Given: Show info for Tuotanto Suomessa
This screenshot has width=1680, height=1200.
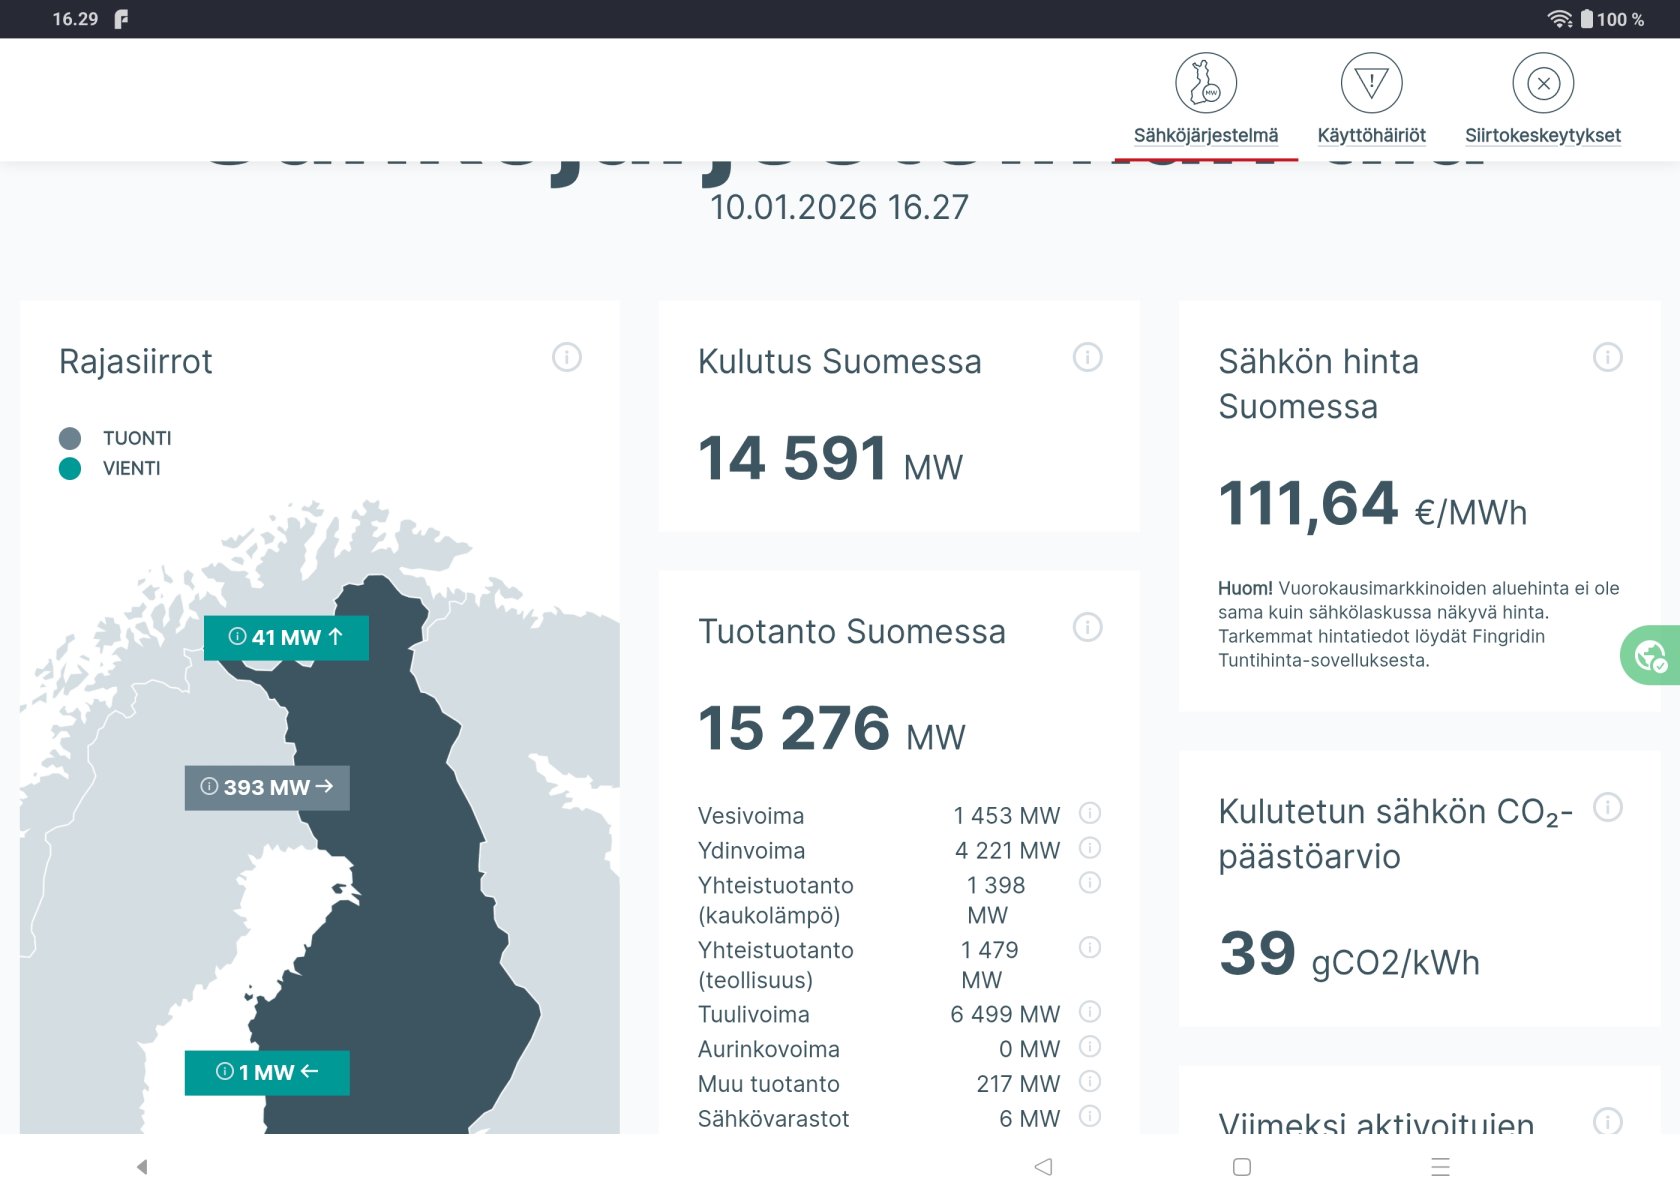Looking at the screenshot, I should click(x=1087, y=627).
